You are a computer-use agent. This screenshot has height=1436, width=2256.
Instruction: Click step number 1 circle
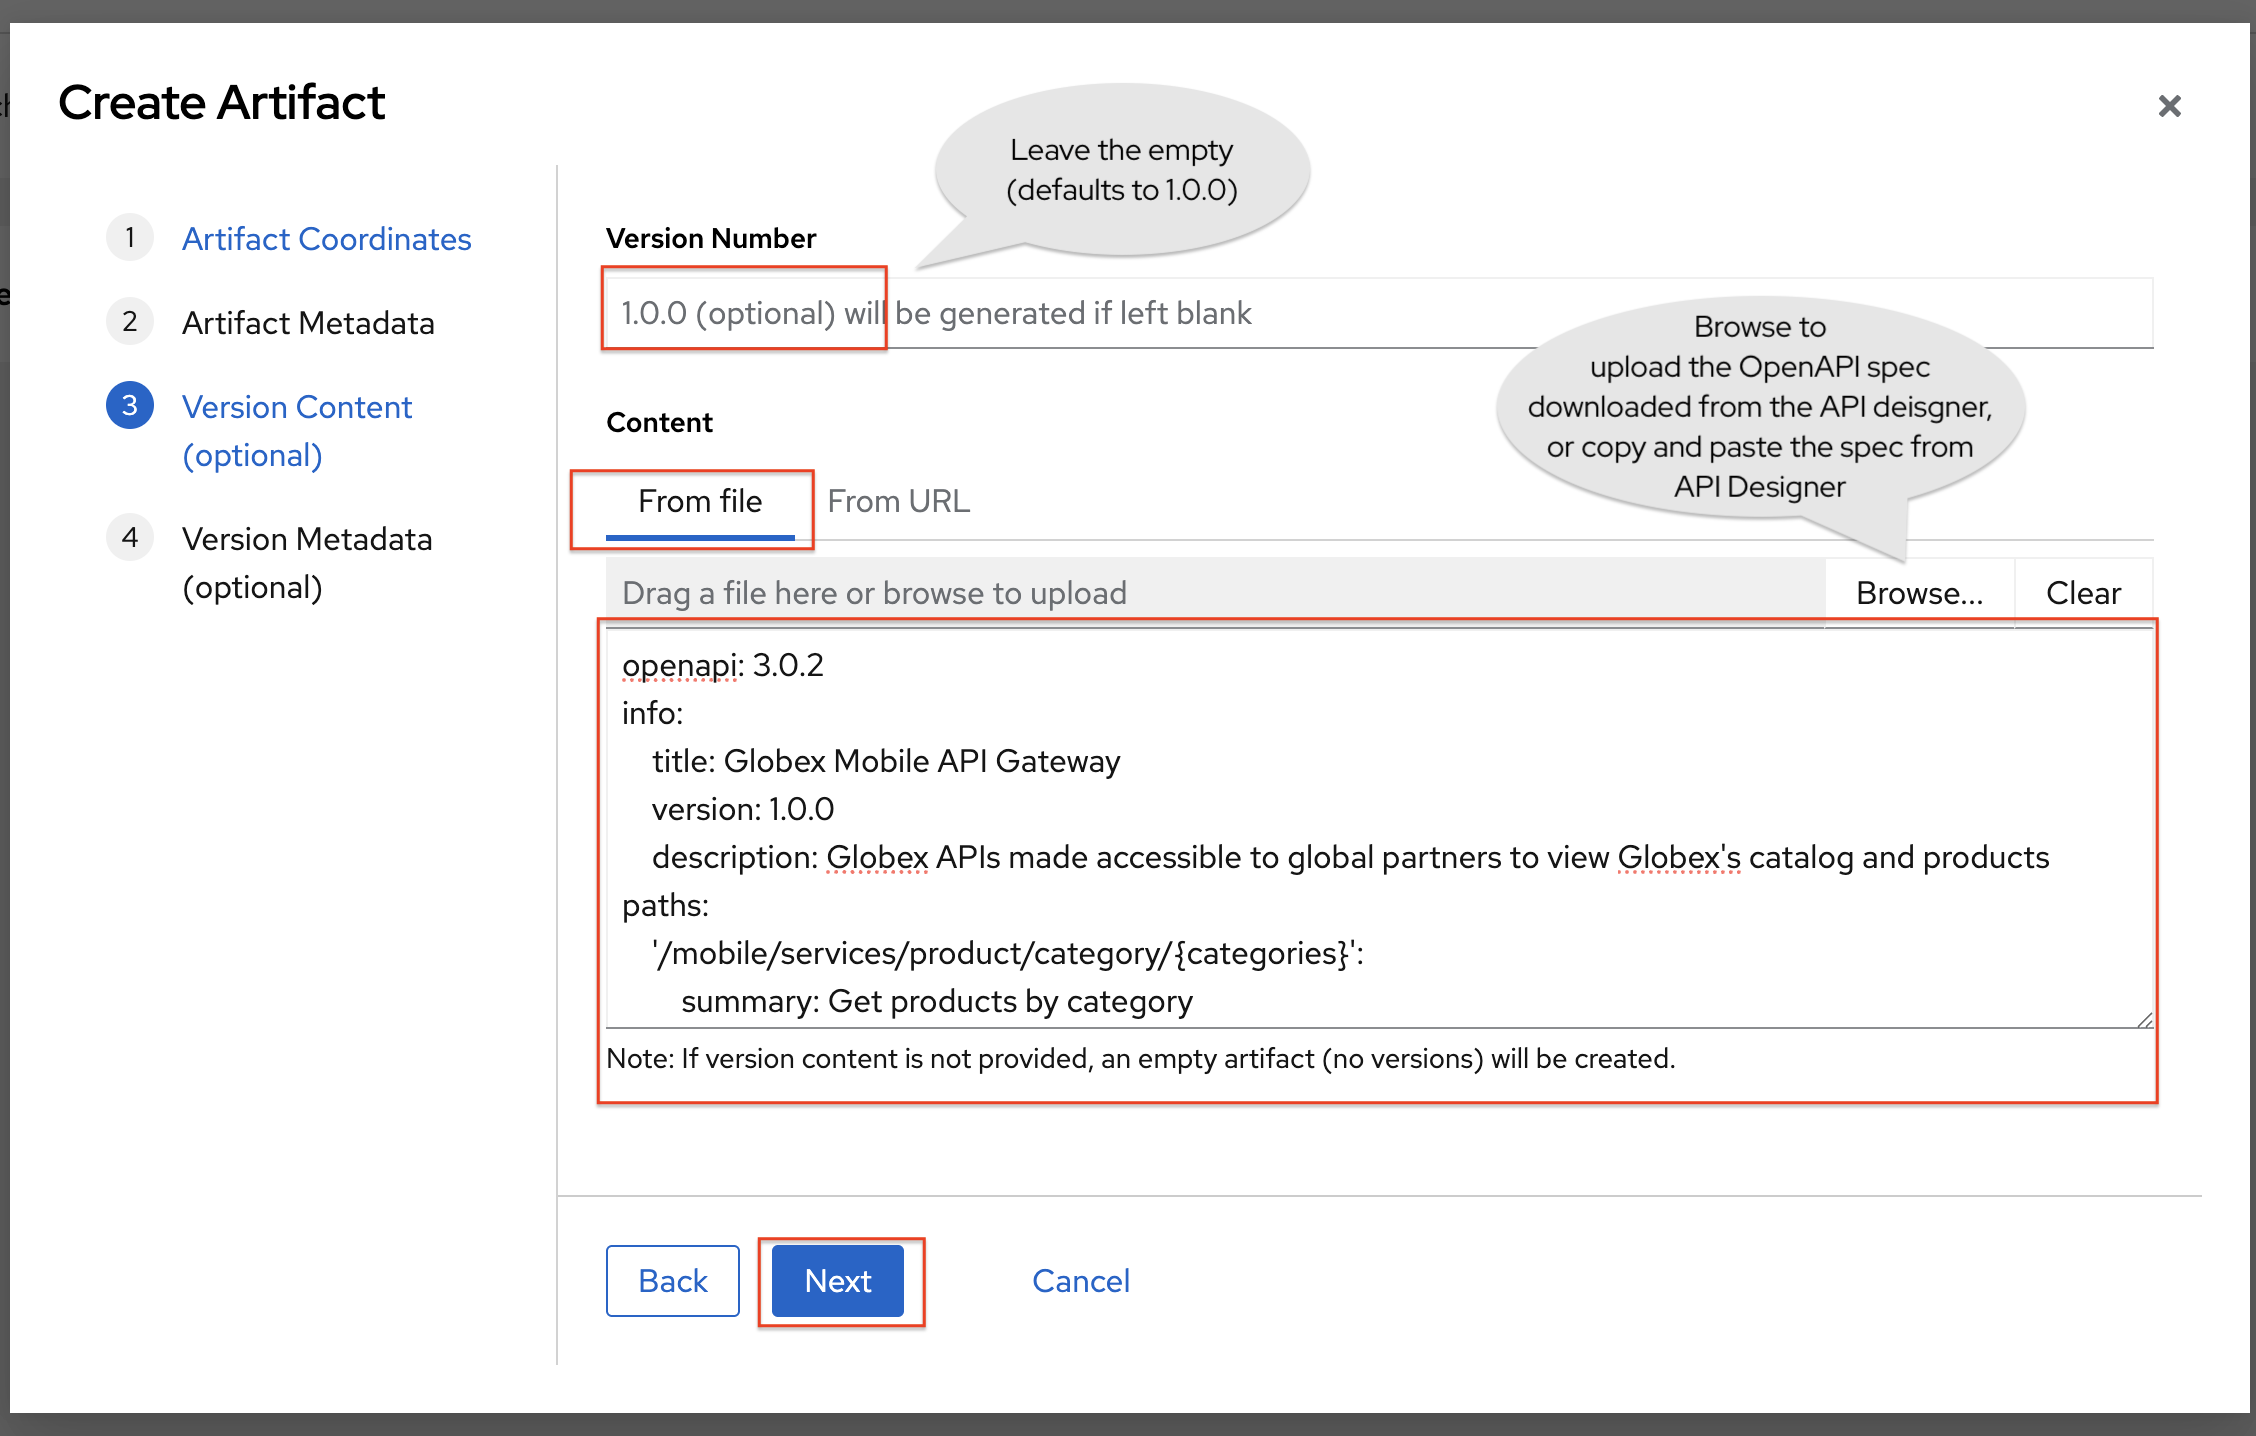(130, 237)
